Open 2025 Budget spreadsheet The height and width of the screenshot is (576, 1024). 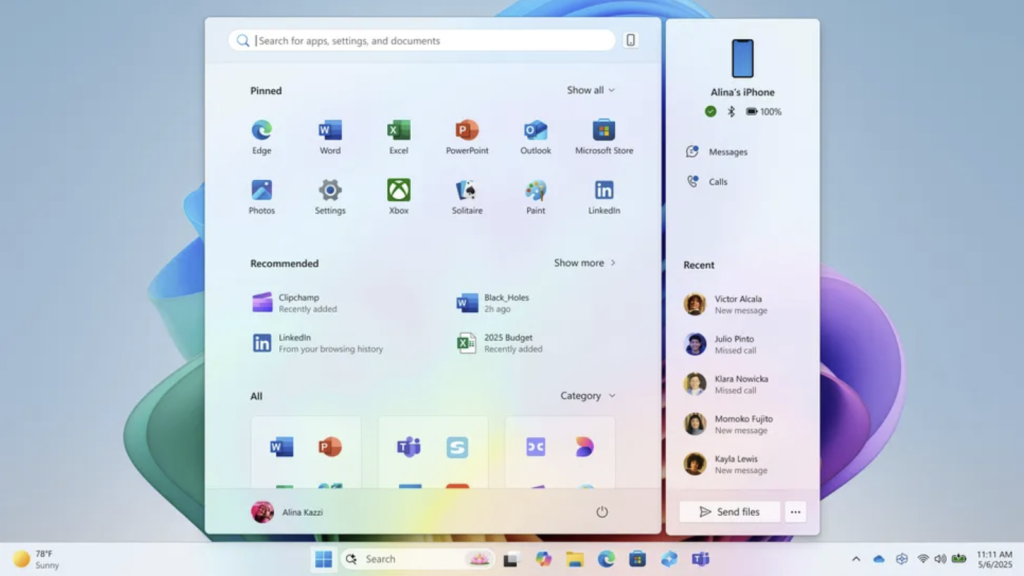[500, 343]
